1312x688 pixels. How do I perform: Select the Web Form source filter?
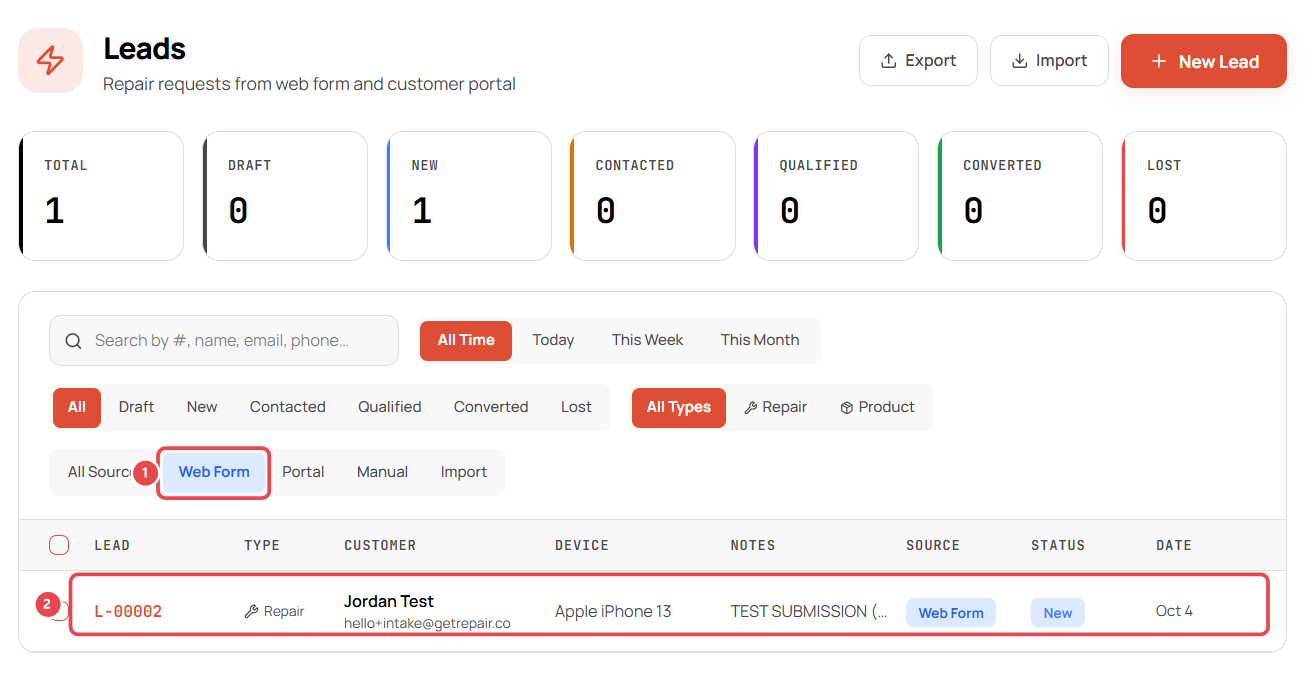[214, 472]
